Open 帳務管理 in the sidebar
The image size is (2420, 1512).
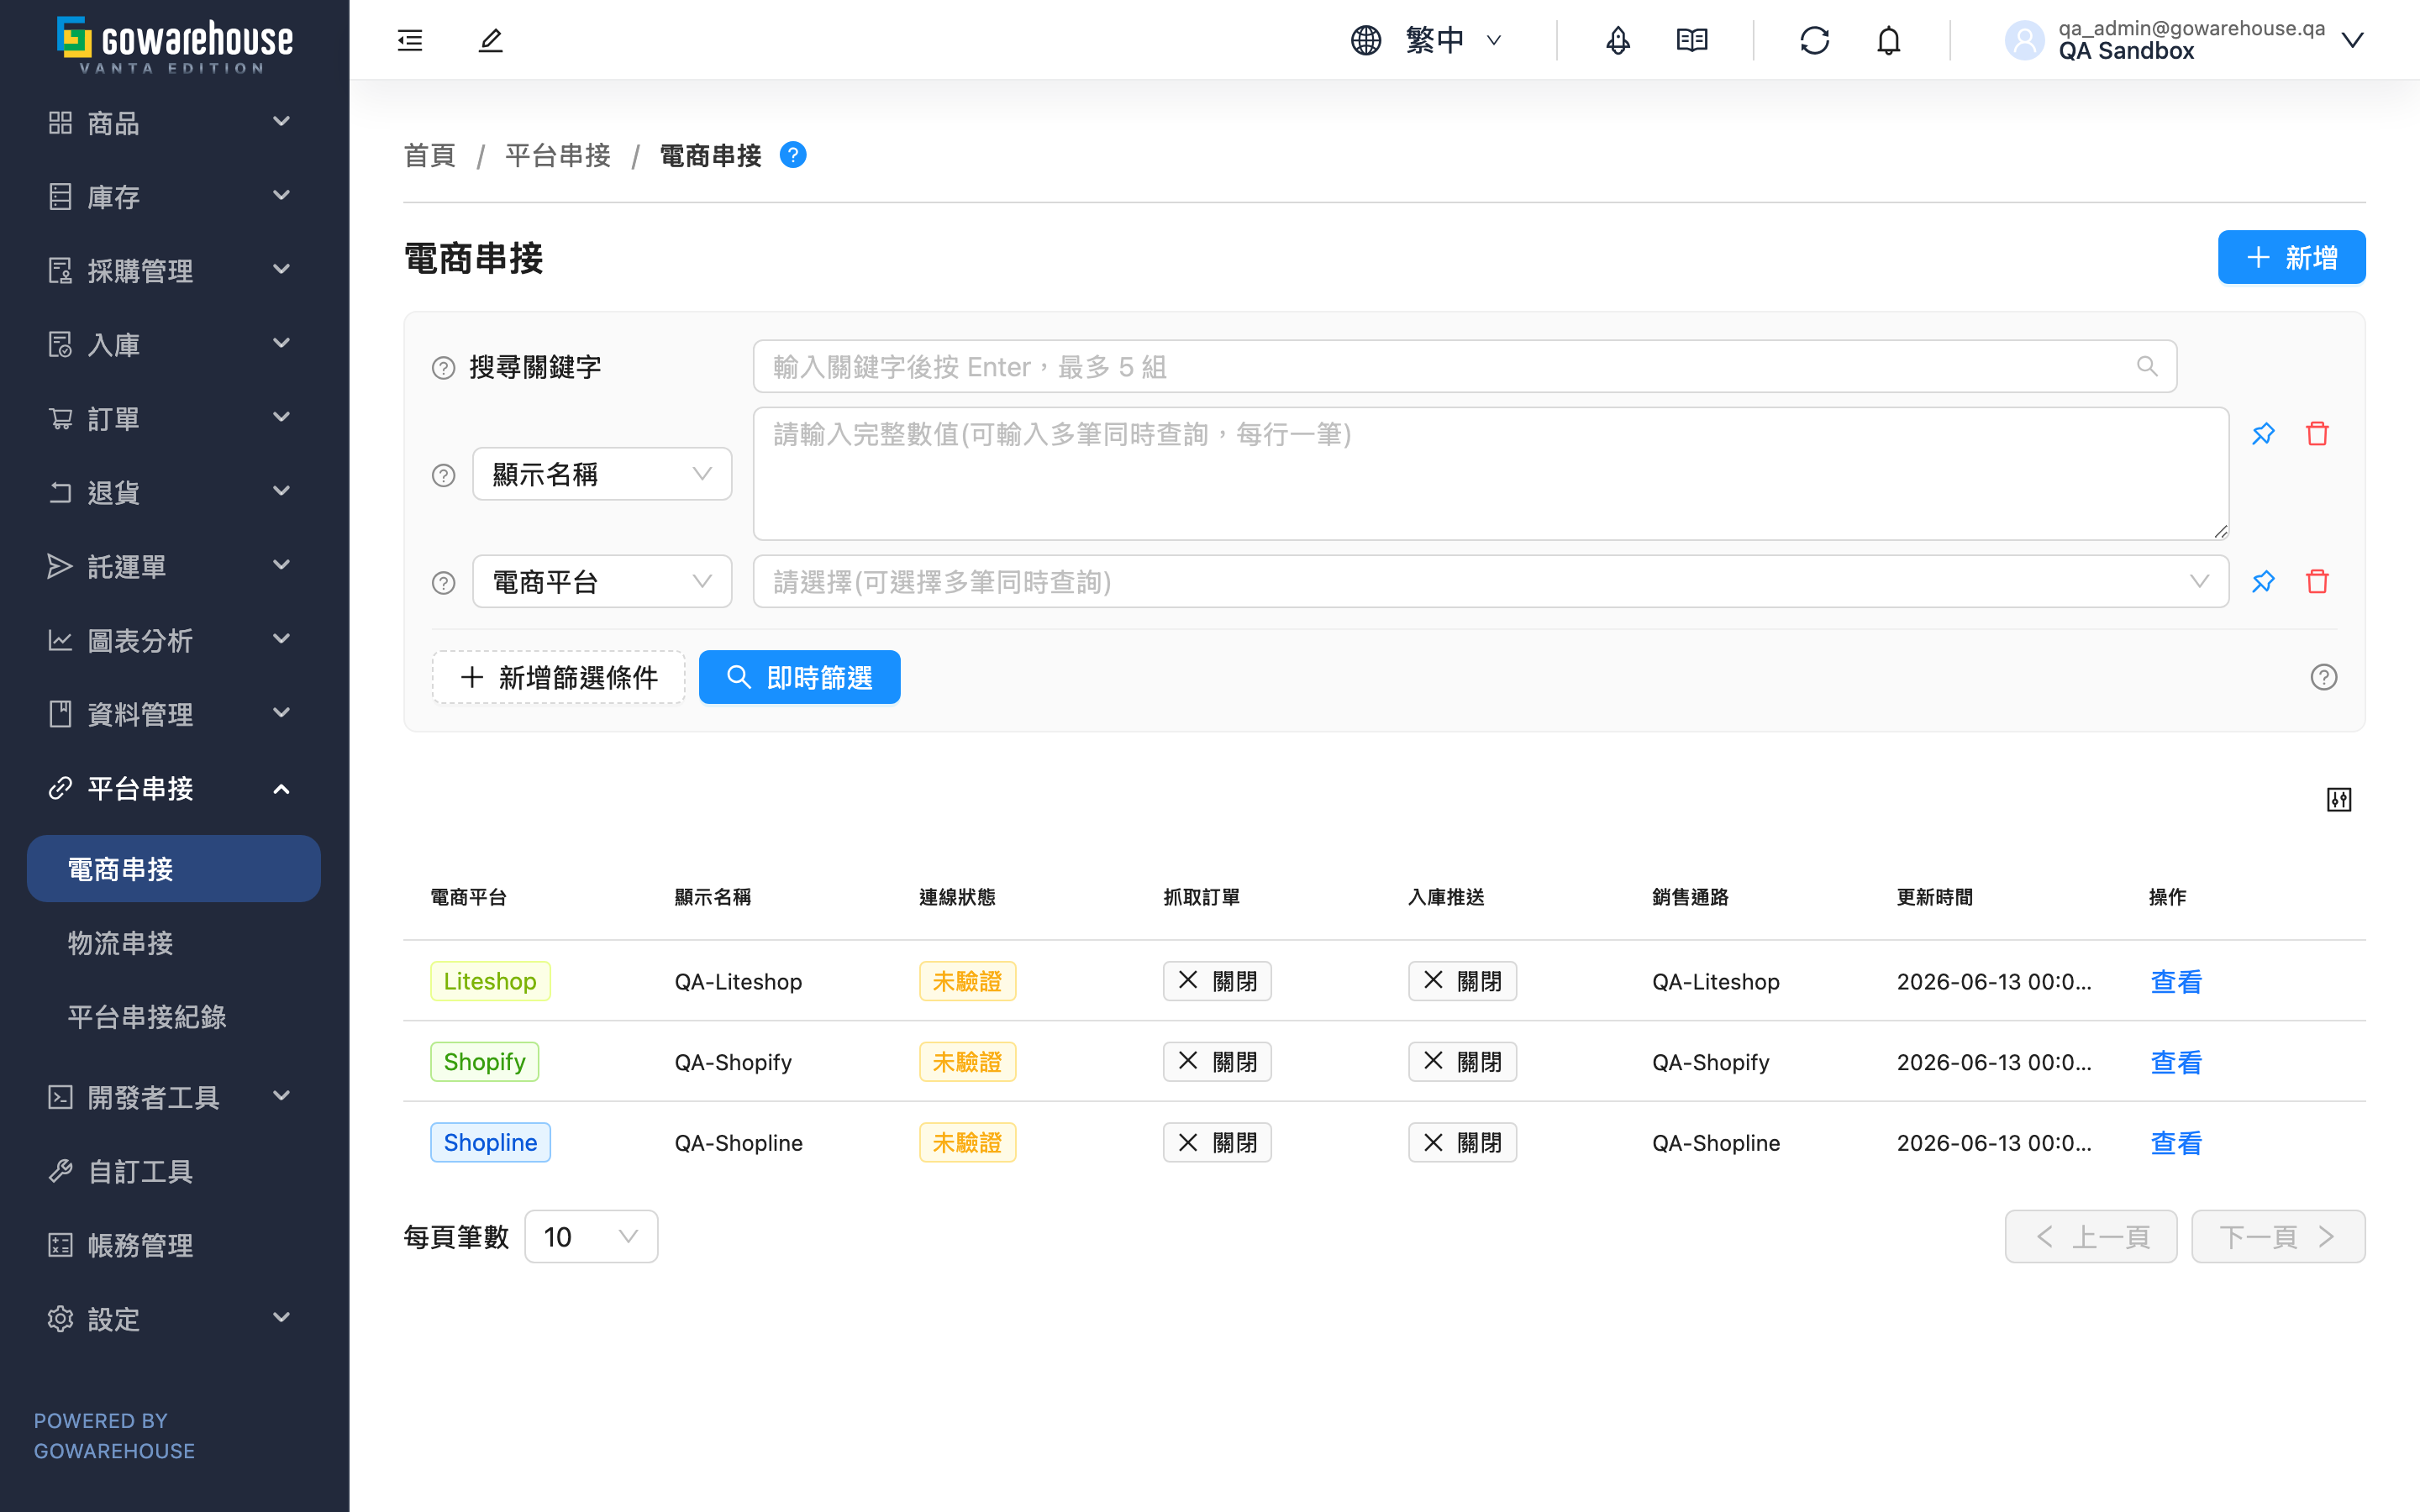(x=173, y=1245)
